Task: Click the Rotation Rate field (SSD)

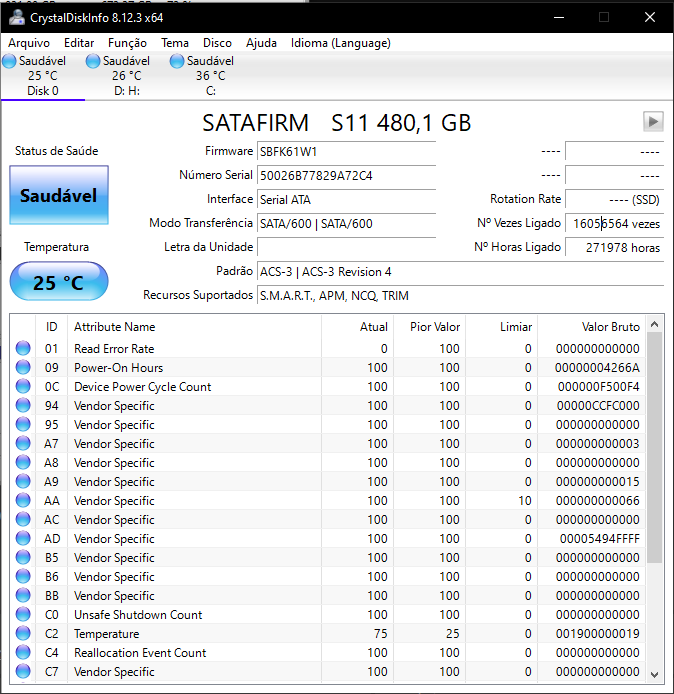Action: click(x=615, y=200)
